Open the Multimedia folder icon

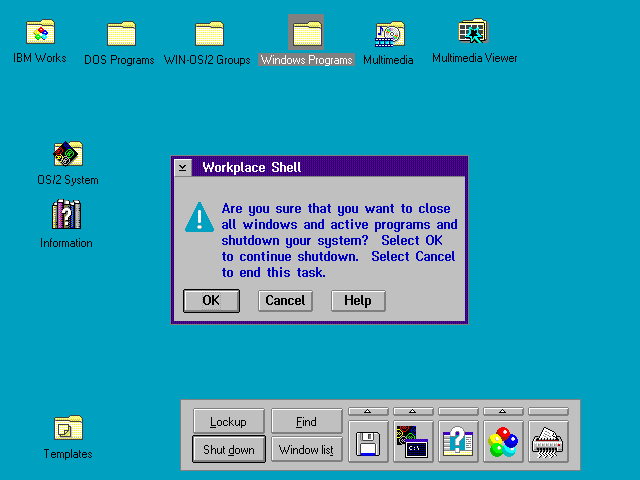390,34
